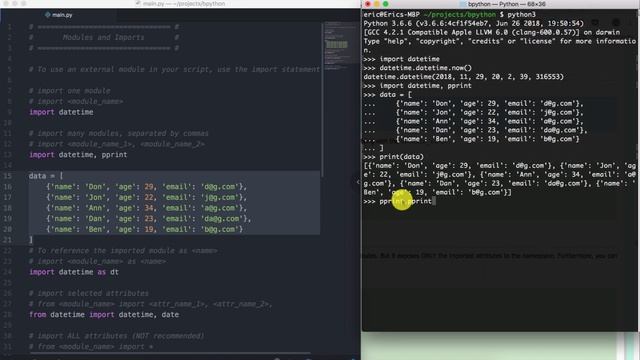Click the 'Jon' row inside the terminal
The image size is (640, 360).
473,112
